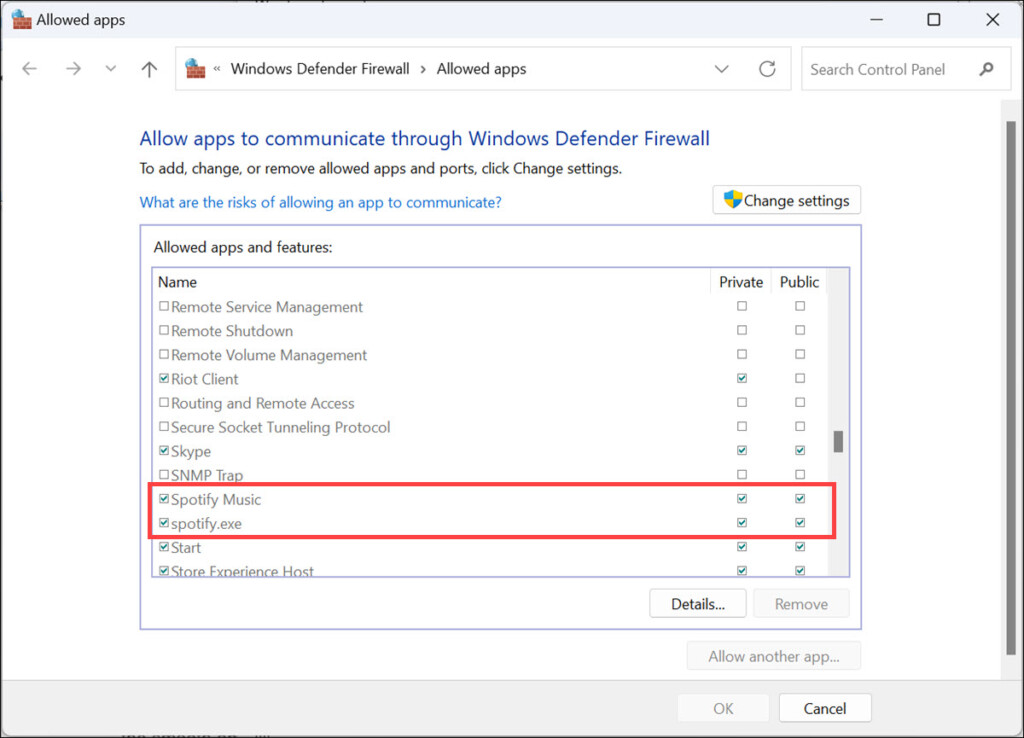Click the Allowed apps title bar icon
Image resolution: width=1024 pixels, height=738 pixels.
coord(21,19)
